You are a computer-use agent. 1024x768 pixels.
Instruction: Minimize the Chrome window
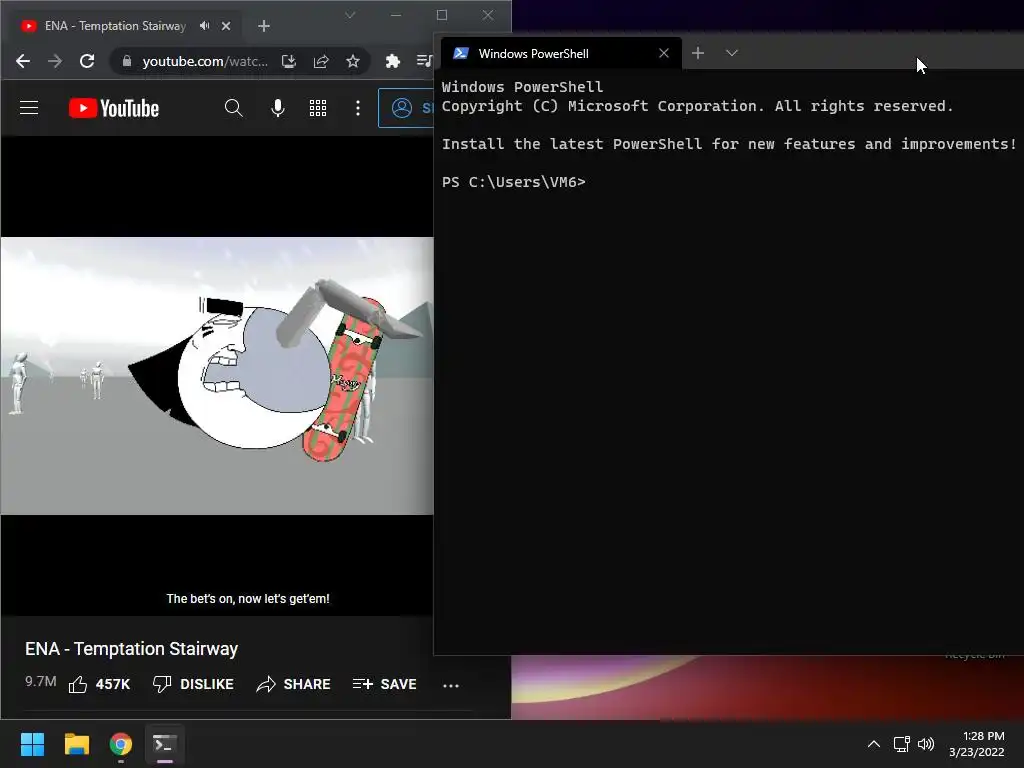click(396, 15)
